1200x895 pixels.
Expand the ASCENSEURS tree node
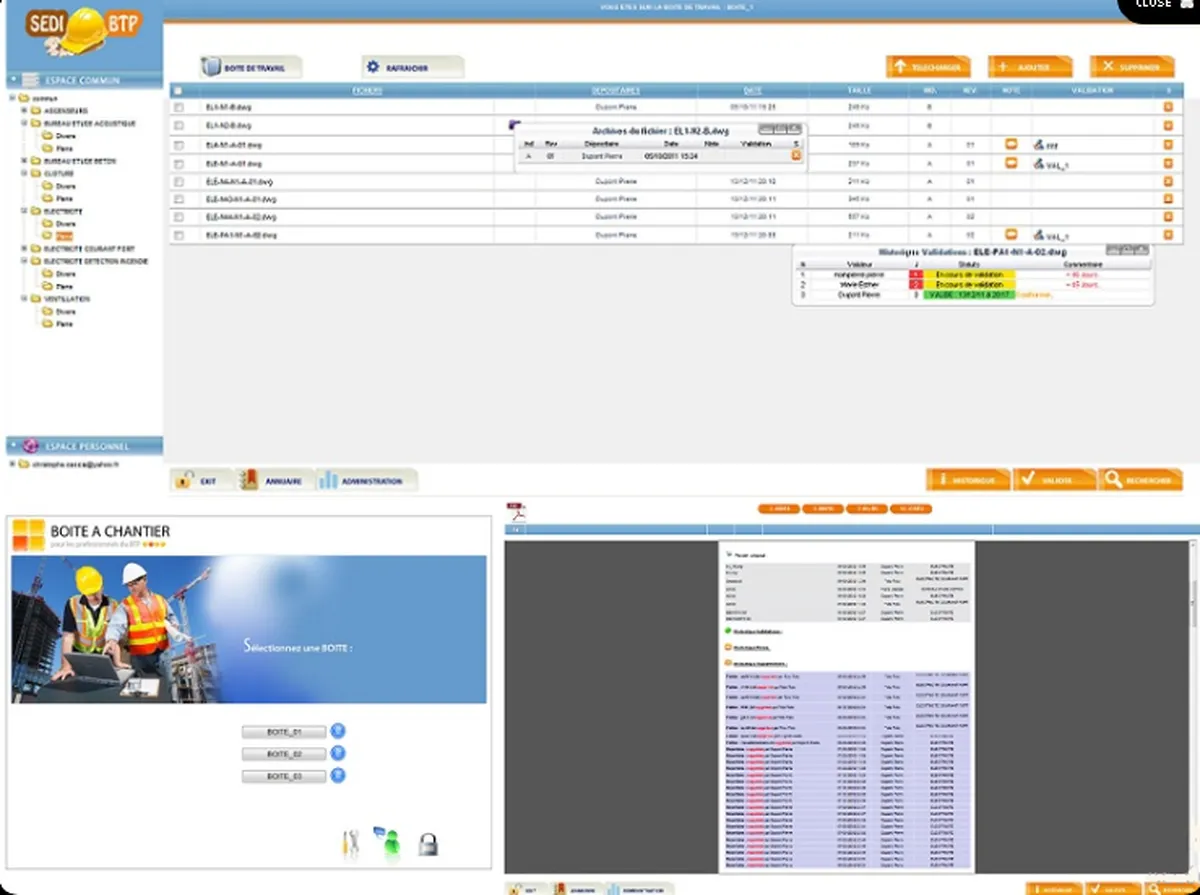[x=24, y=111]
